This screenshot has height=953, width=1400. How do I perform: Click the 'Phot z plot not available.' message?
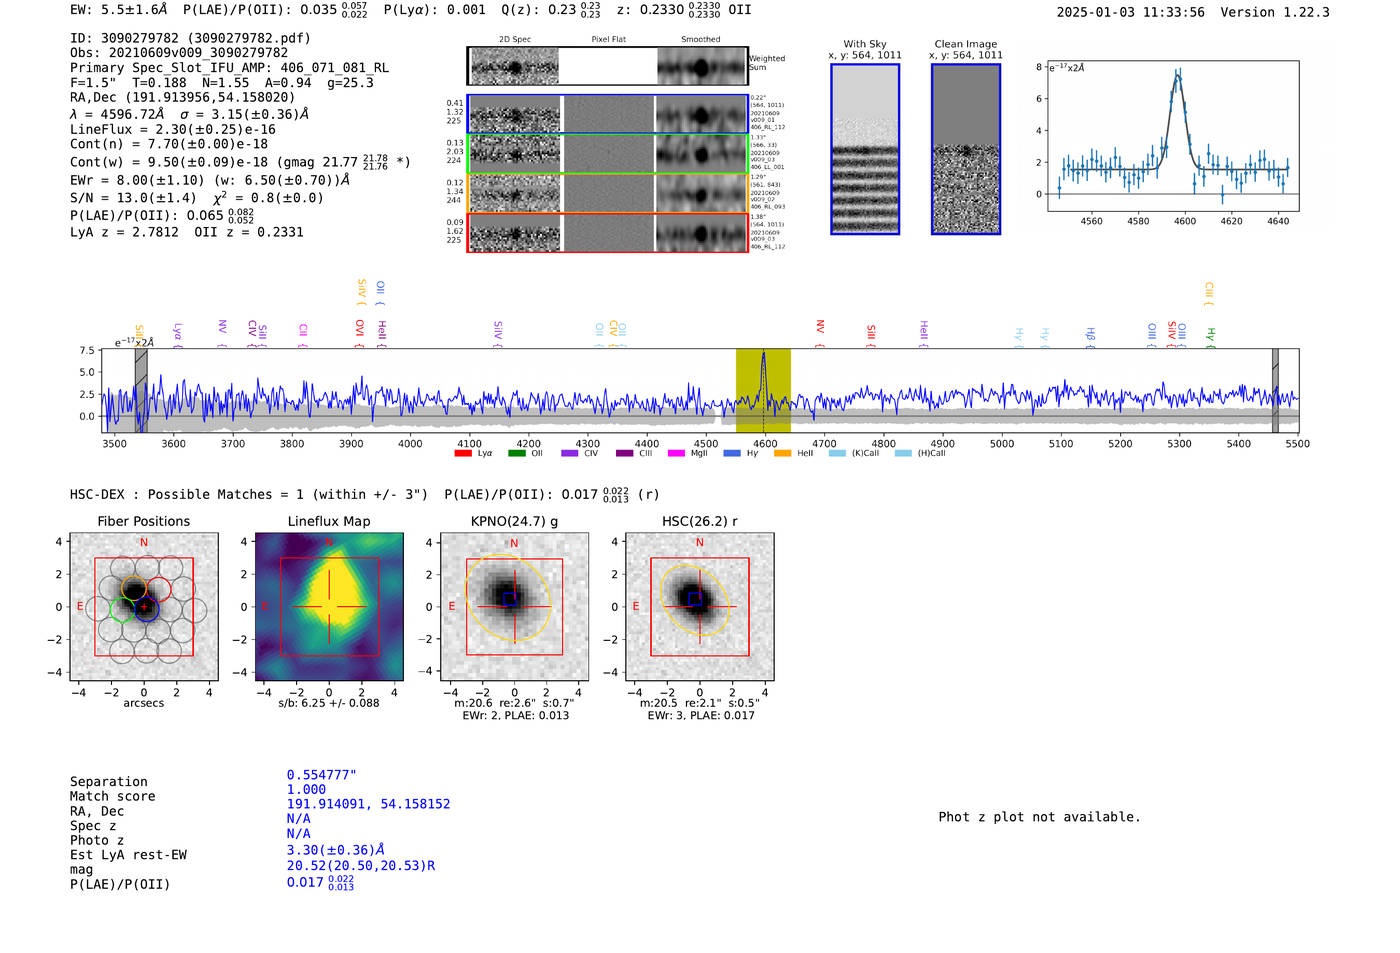pos(1039,817)
